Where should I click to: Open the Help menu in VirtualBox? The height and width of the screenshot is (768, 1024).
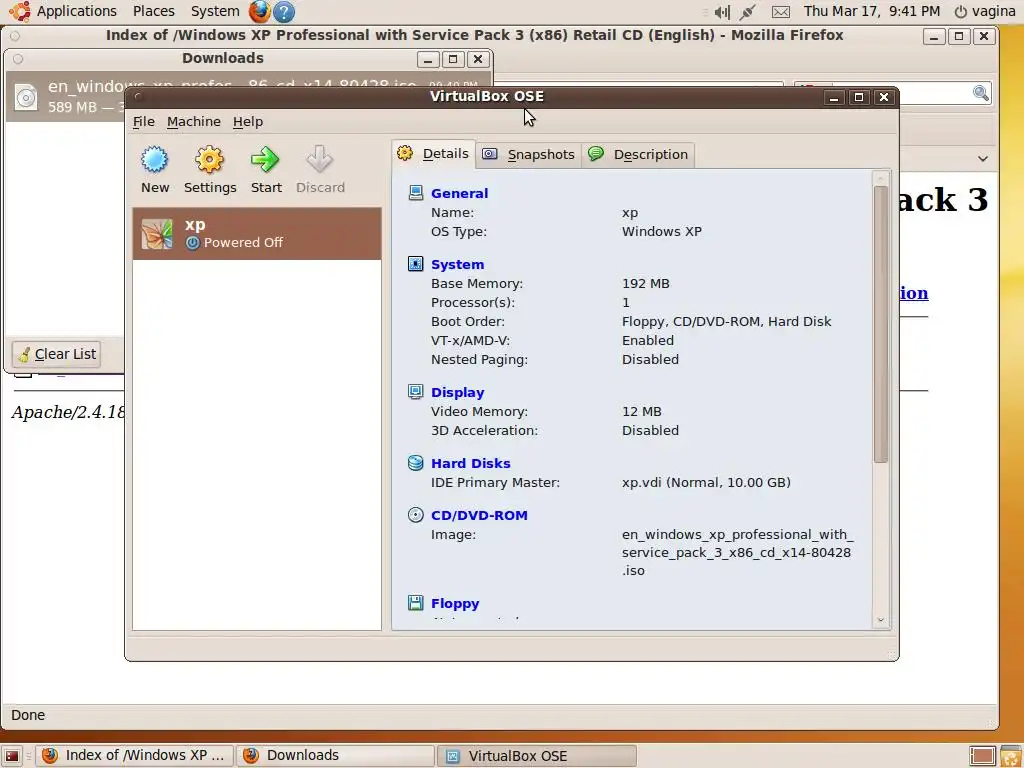(248, 121)
